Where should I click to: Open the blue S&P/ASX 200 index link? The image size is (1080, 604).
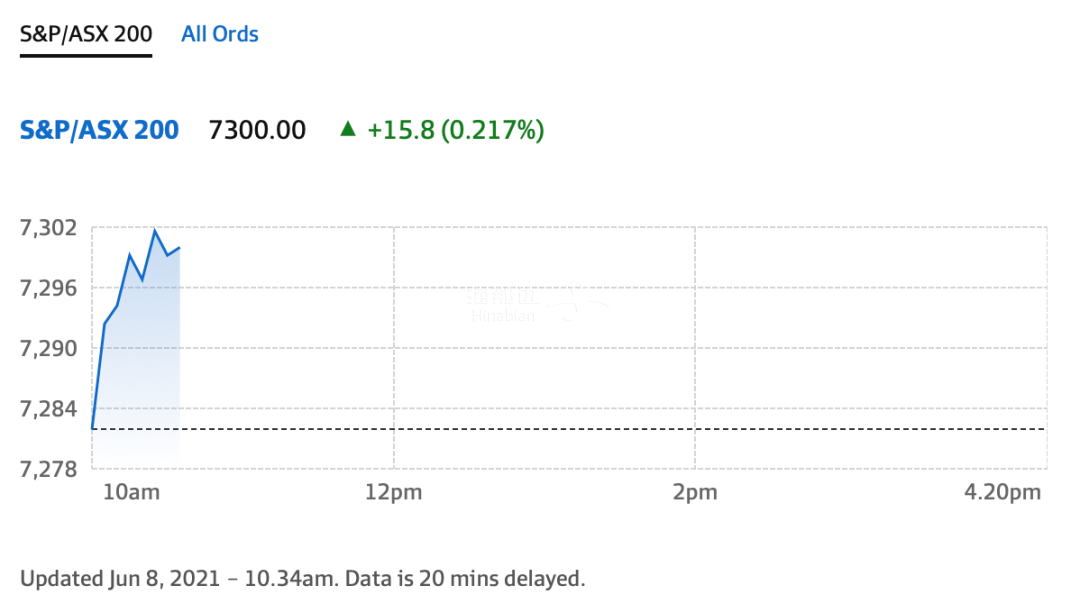click(x=99, y=129)
